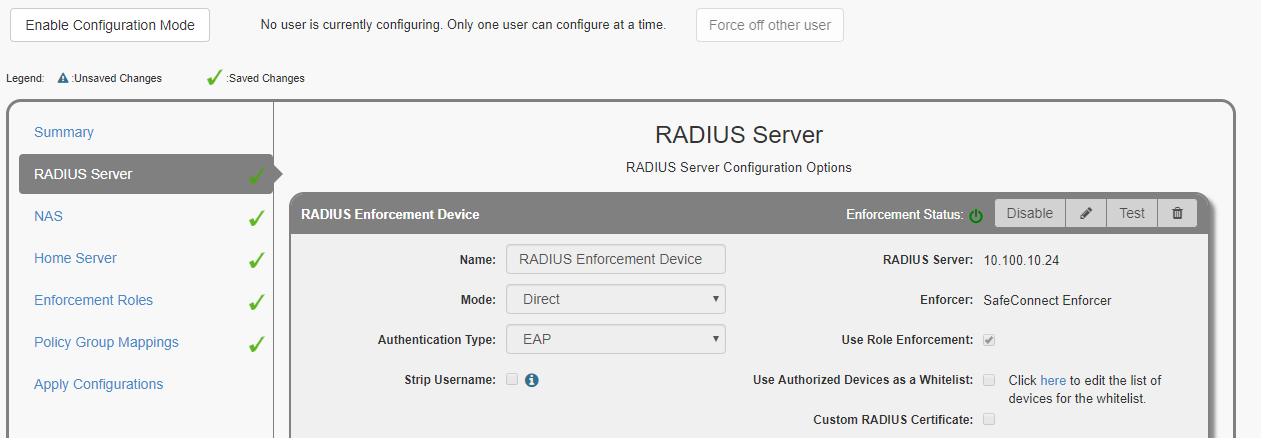Click the green Enforcement Status power icon
Screen dimensions: 1261x438
[x=976, y=215]
